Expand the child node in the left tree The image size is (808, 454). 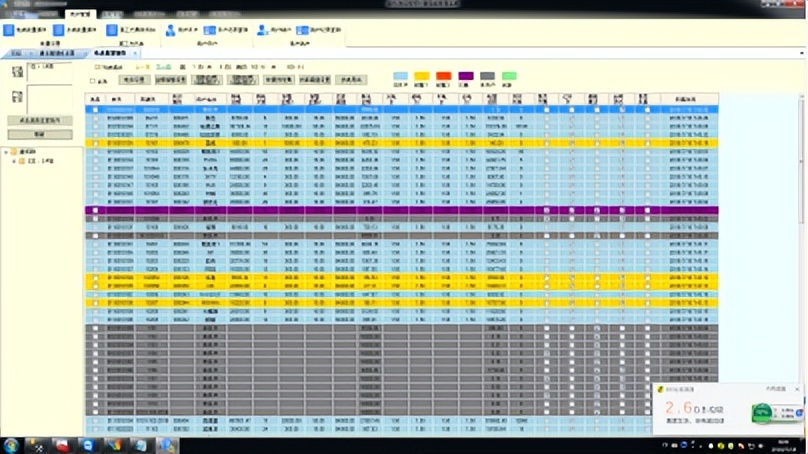pos(15,162)
